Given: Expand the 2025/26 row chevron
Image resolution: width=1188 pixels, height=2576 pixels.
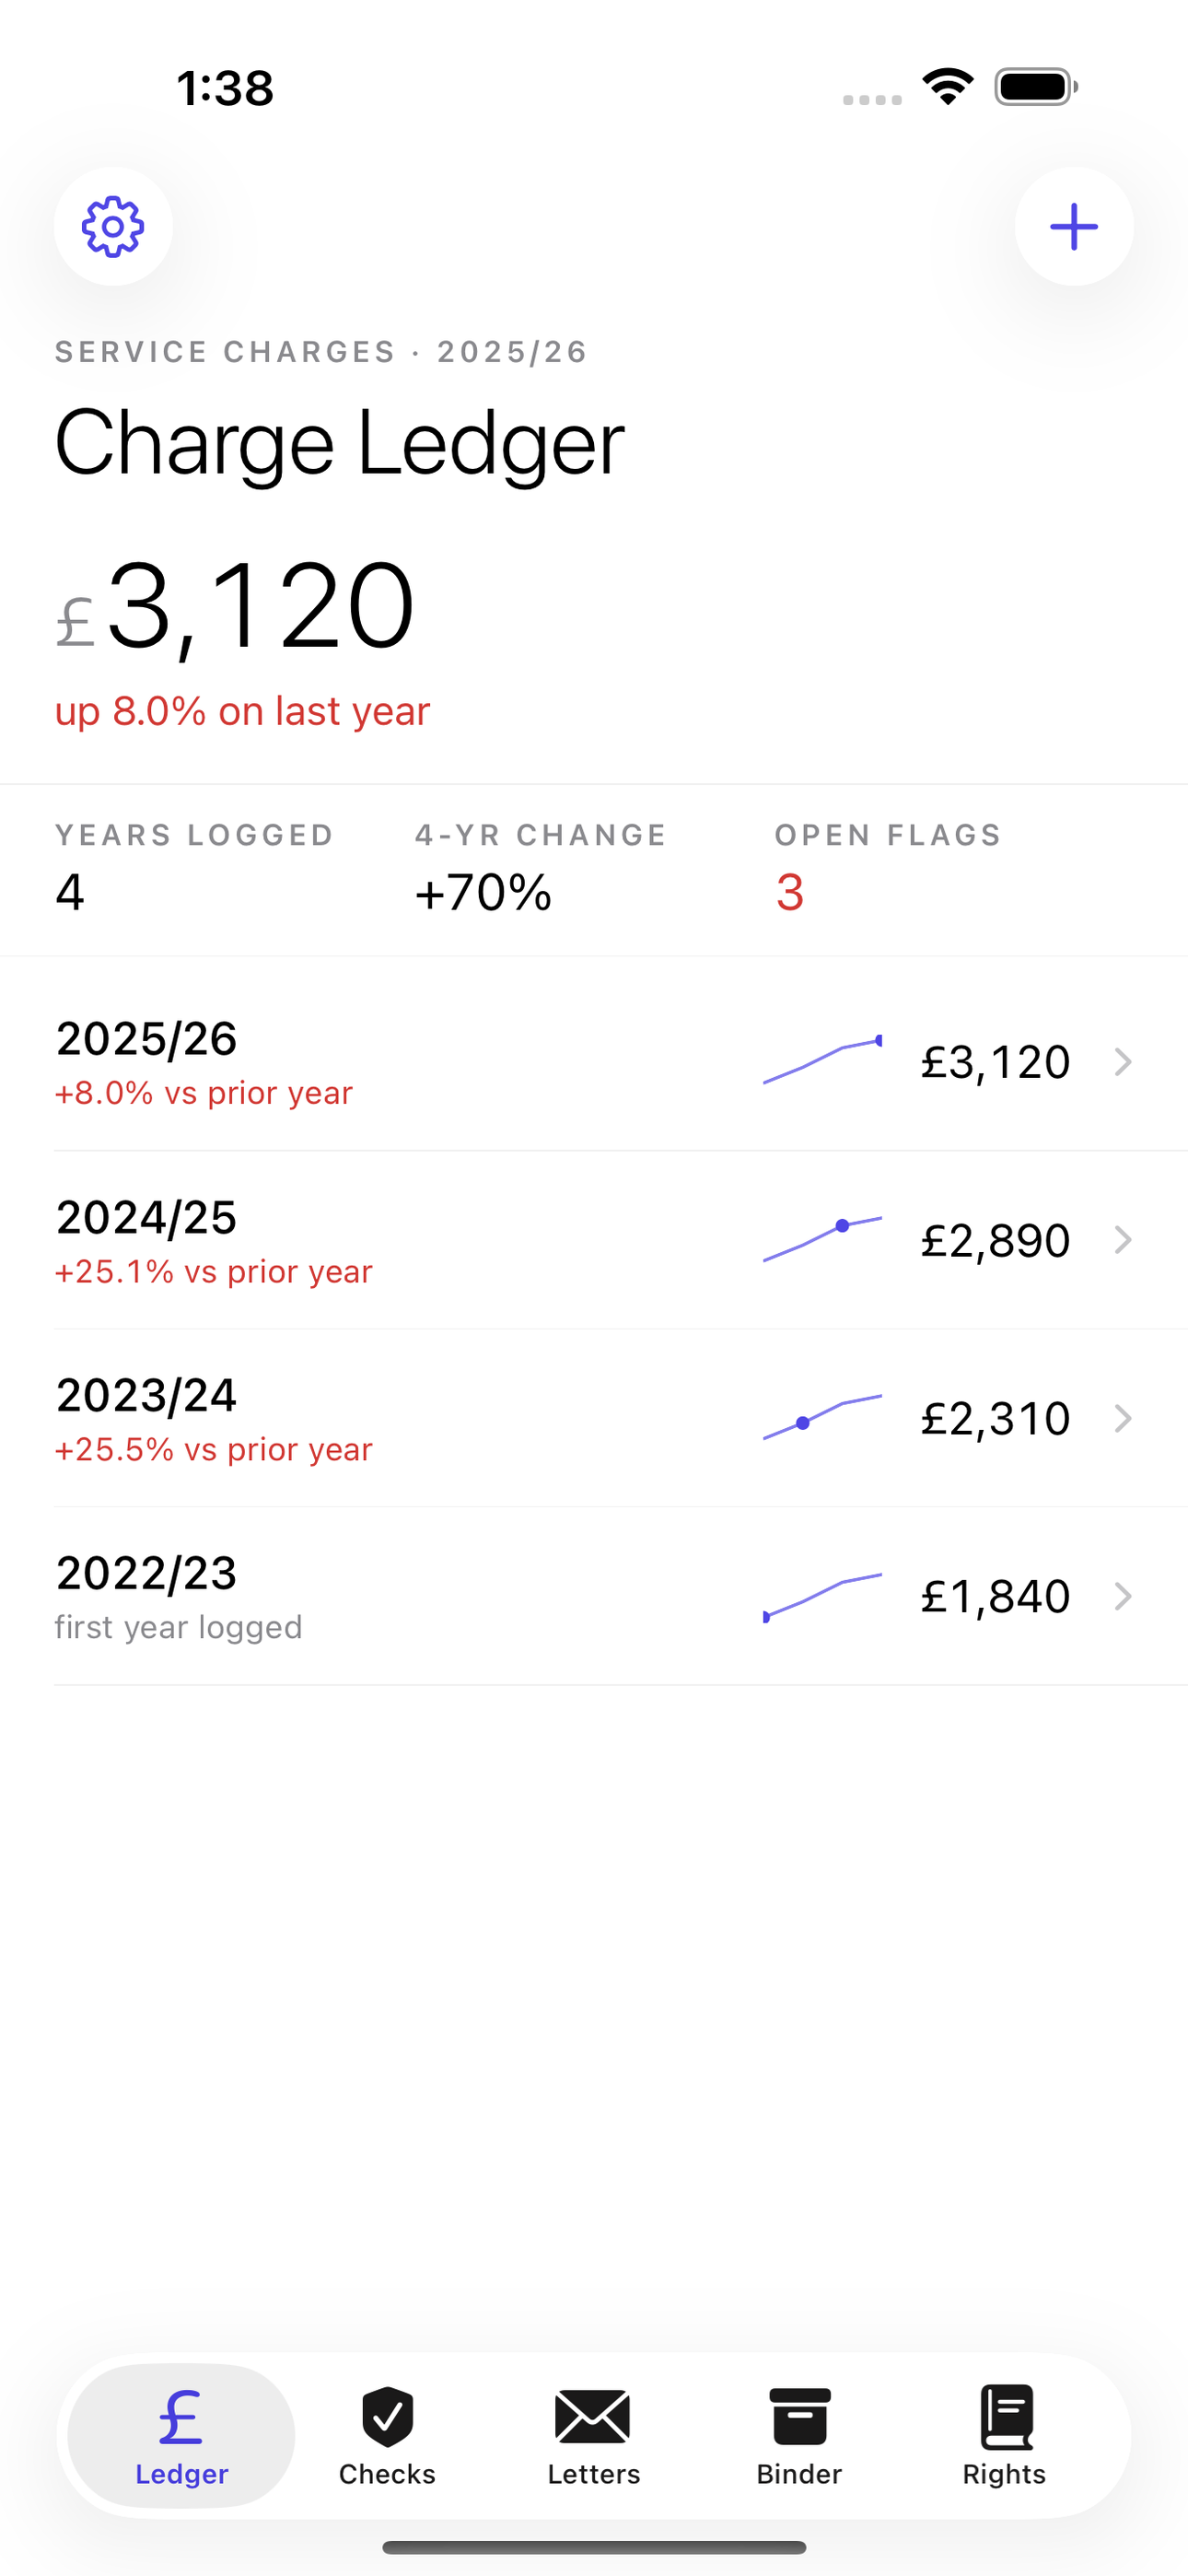Looking at the screenshot, I should 1123,1062.
